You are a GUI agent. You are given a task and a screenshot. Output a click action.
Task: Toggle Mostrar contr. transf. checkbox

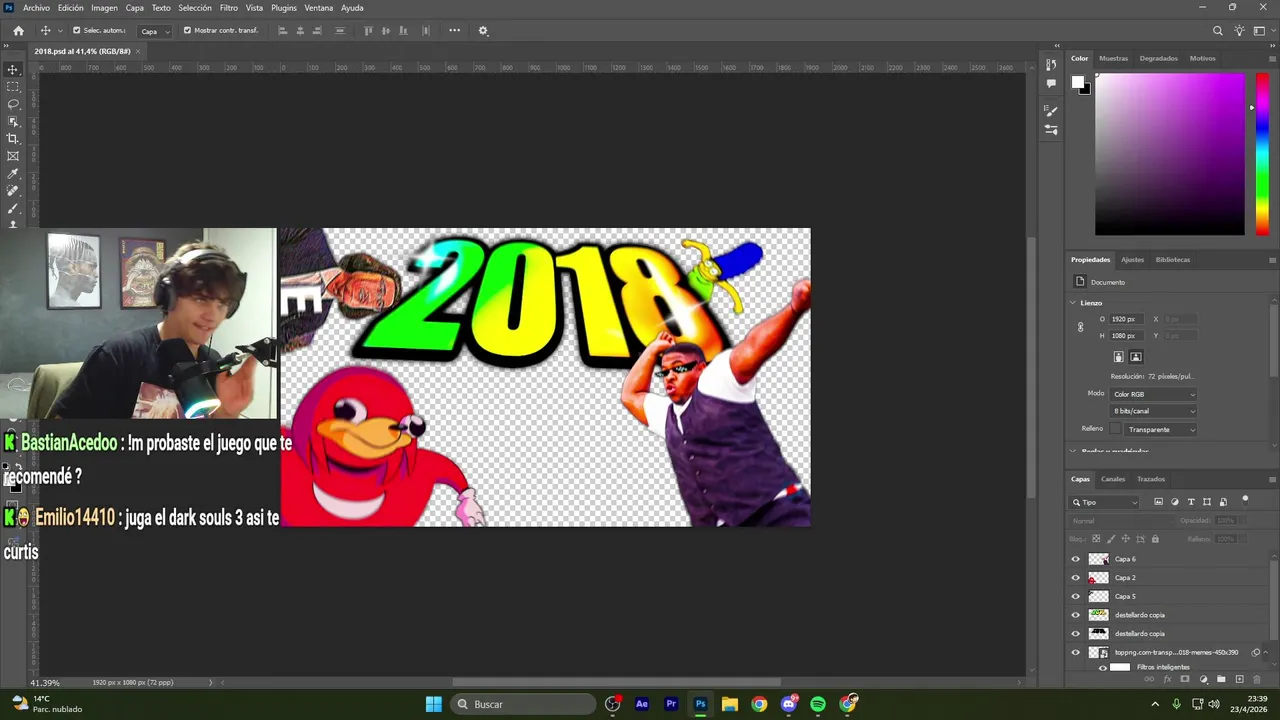tap(187, 31)
